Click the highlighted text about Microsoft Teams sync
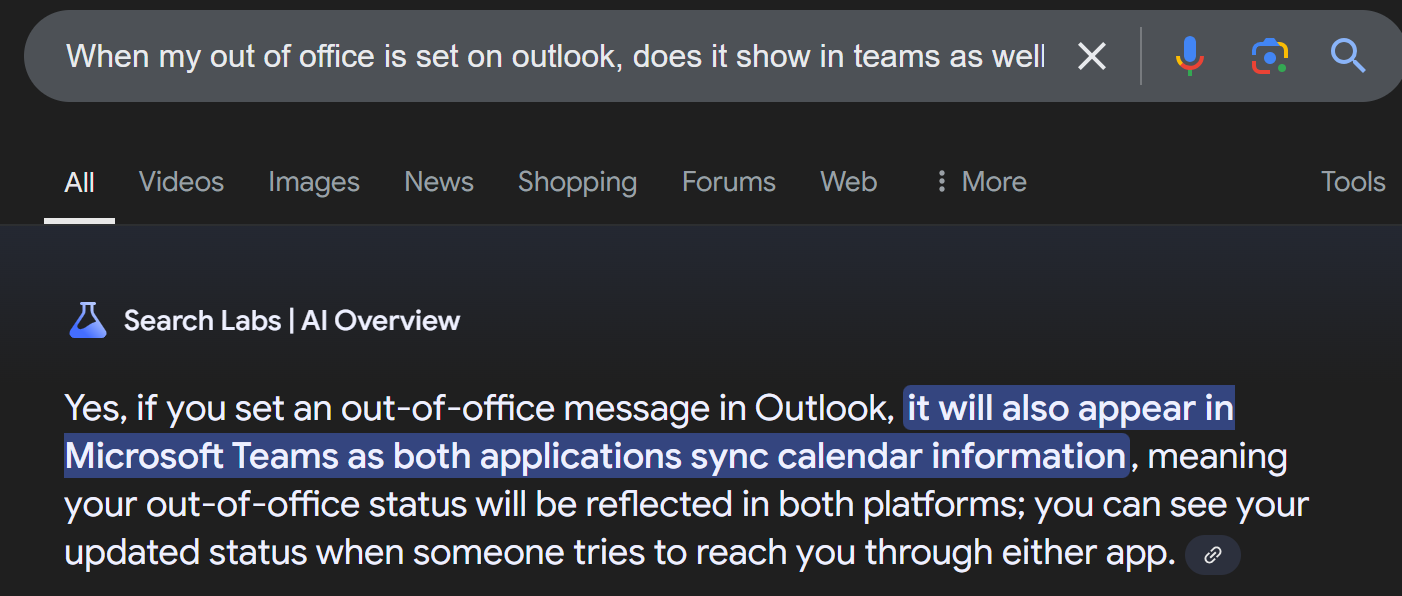Viewport: 1402px width, 596px height. point(650,432)
